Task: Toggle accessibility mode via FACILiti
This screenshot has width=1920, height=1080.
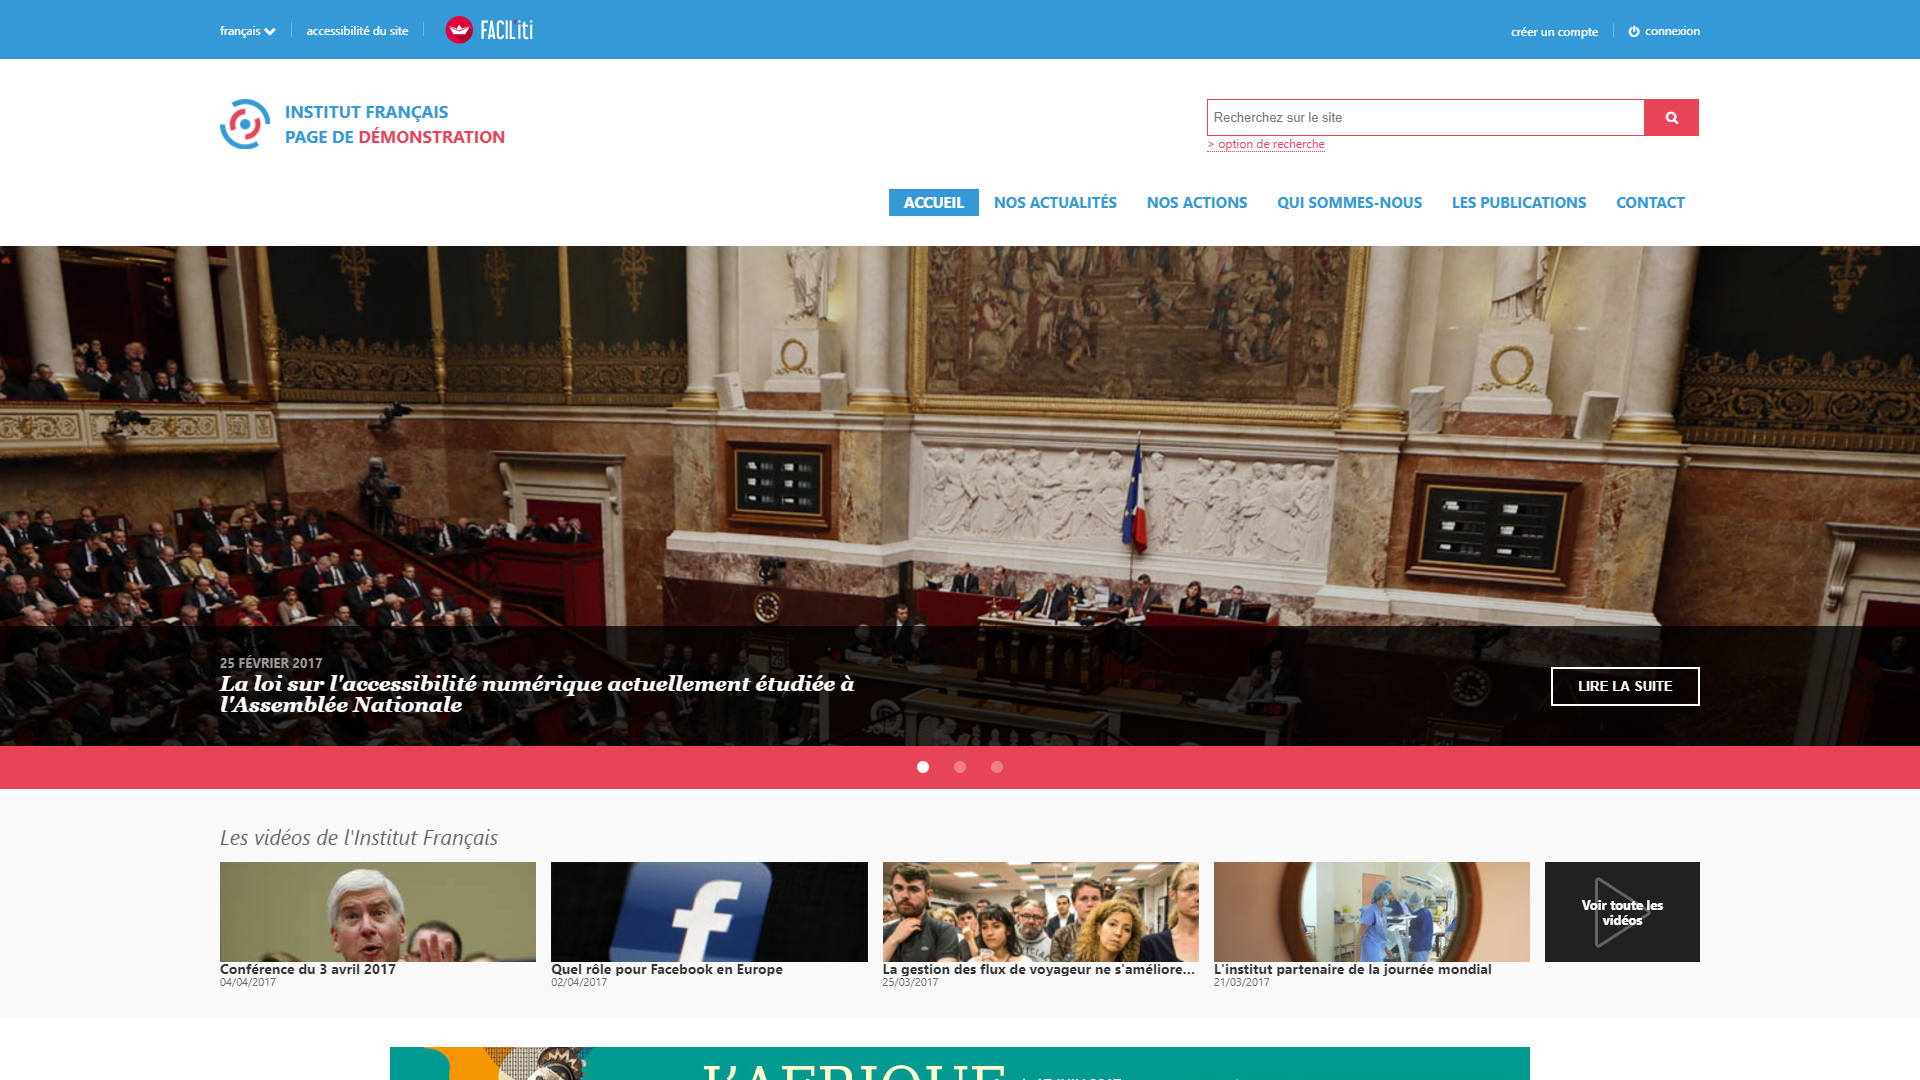Action: (x=488, y=29)
